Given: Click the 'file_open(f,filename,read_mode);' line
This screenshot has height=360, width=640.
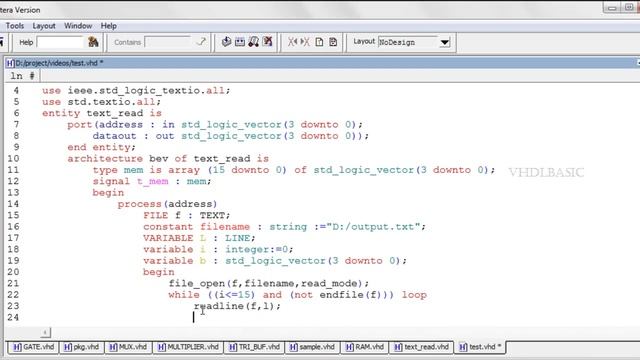Looking at the screenshot, I should coord(269,283).
